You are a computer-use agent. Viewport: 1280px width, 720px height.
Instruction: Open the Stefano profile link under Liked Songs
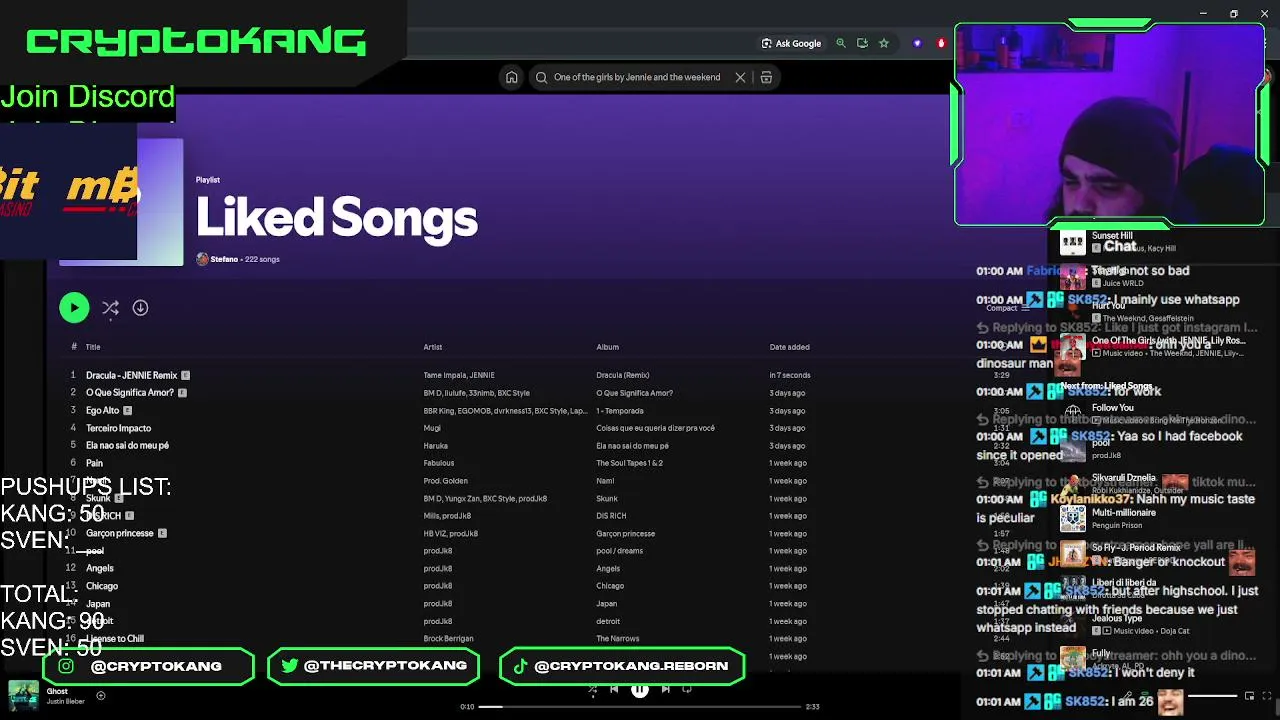[224, 259]
